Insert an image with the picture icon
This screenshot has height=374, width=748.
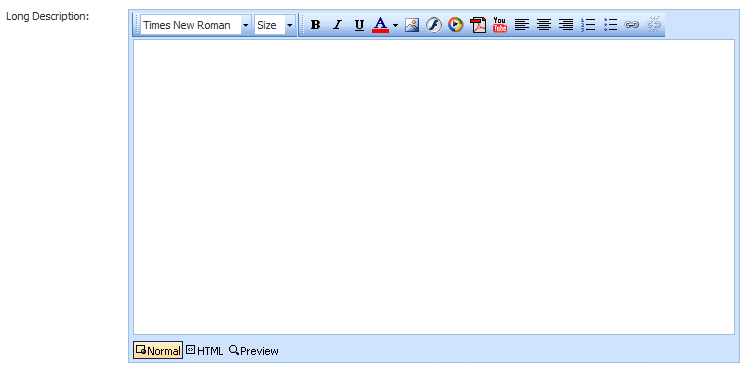click(x=412, y=25)
